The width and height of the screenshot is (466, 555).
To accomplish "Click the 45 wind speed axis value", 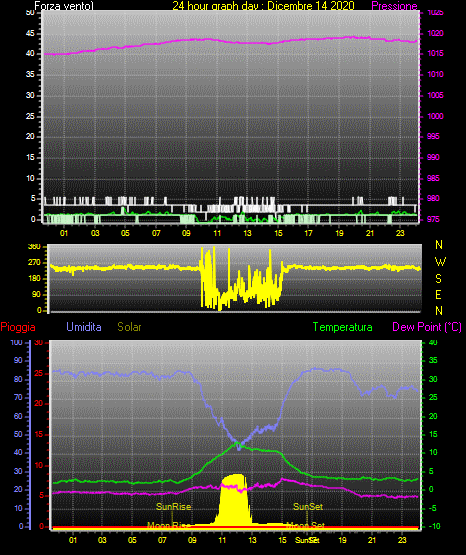I will 30,34.
